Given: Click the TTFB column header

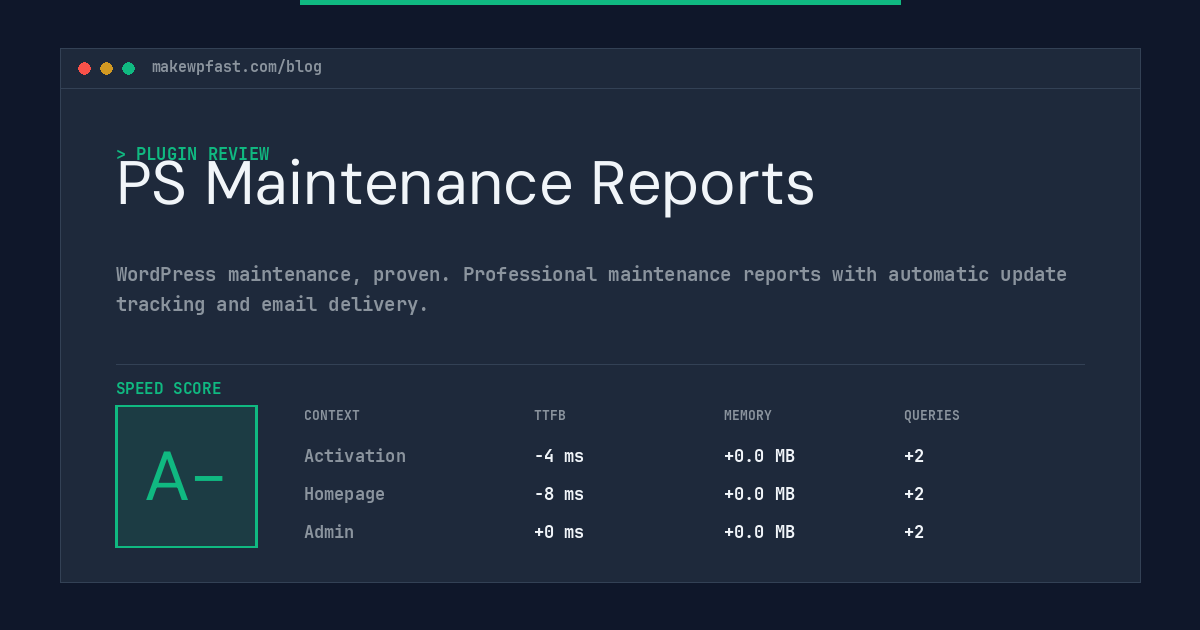Looking at the screenshot, I should pyautogui.click(x=550, y=416).
